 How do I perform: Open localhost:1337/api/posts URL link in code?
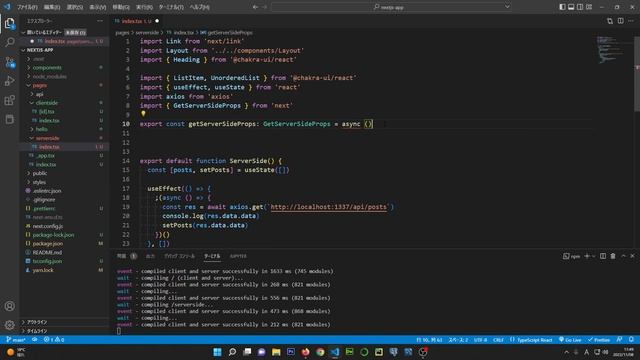pos(329,207)
